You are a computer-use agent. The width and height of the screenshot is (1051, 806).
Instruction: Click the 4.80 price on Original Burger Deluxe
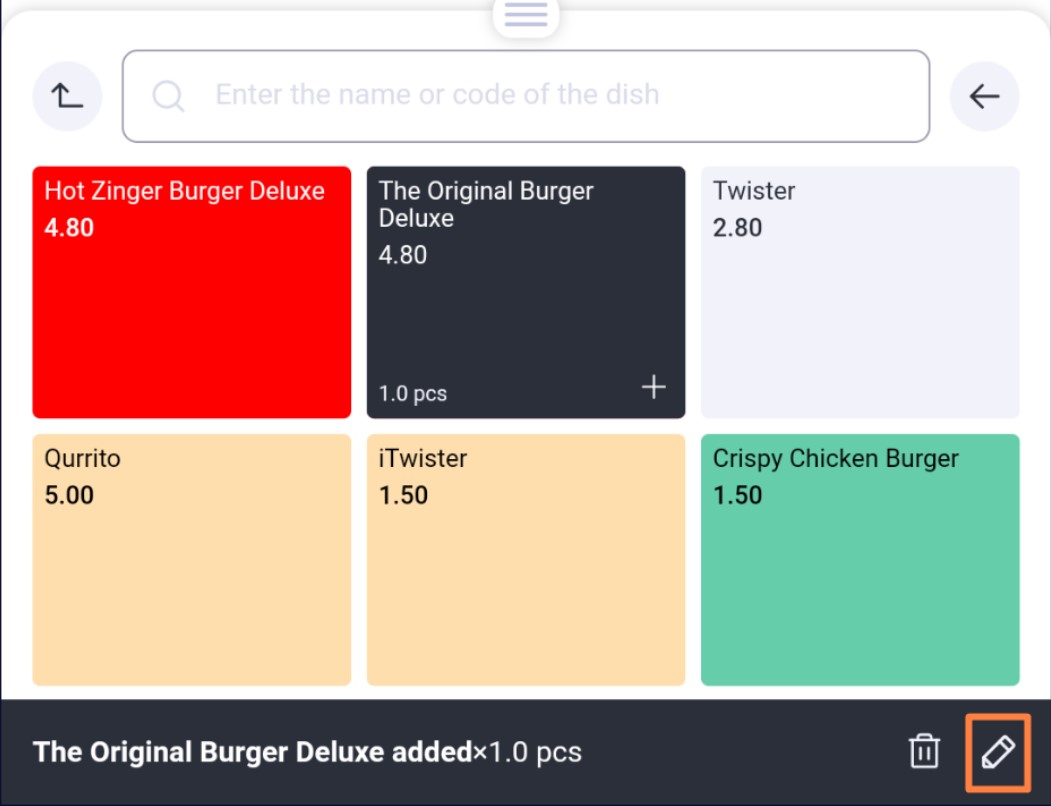click(x=403, y=255)
